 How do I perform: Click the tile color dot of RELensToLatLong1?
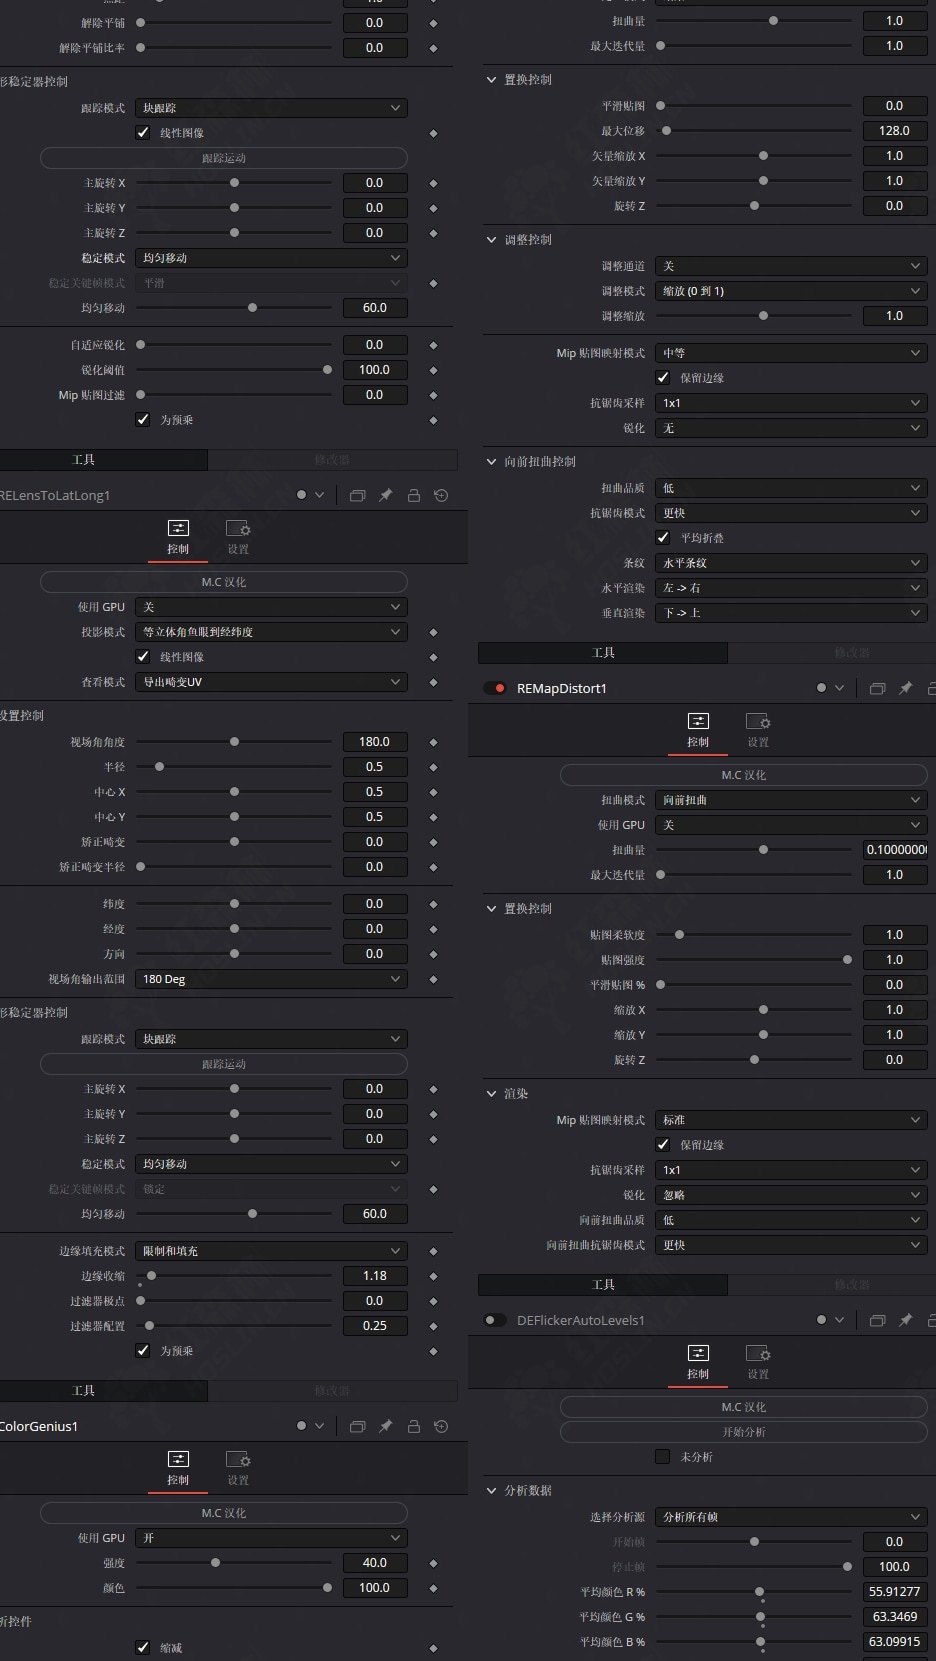[x=302, y=495]
